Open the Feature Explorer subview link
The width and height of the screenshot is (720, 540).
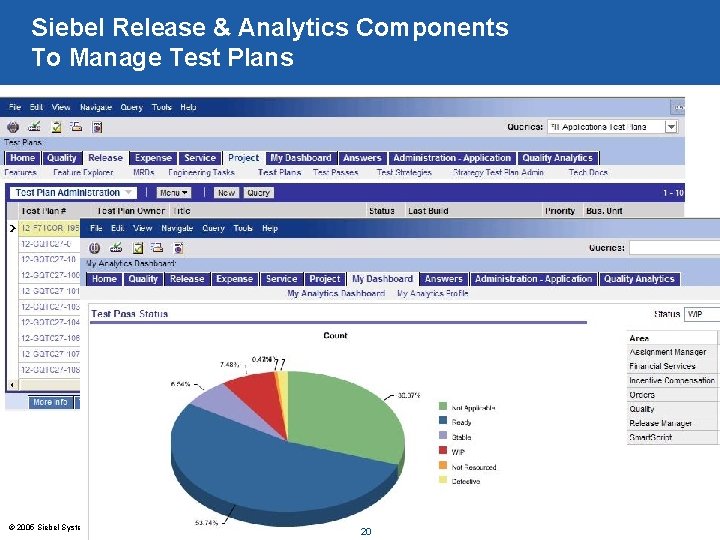pyautogui.click(x=83, y=172)
